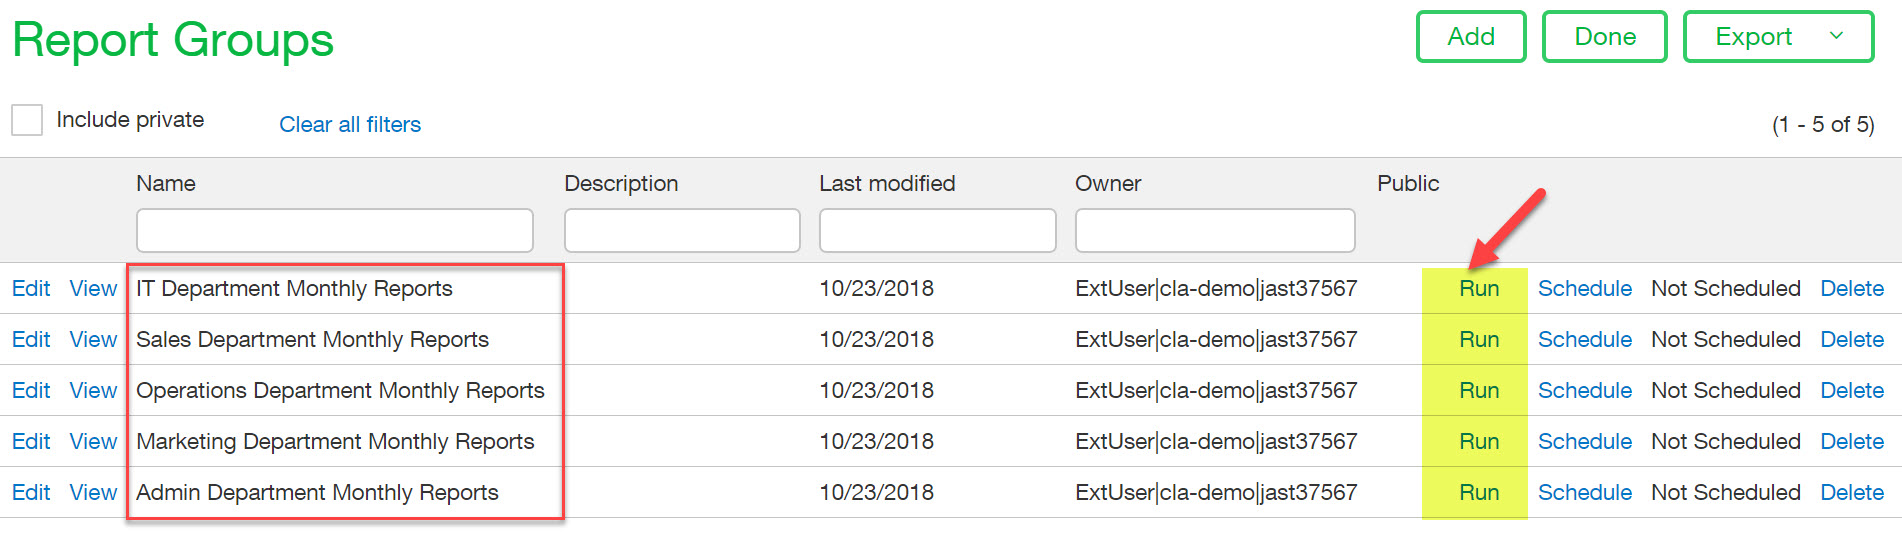Select the Owner filter input

(1214, 231)
